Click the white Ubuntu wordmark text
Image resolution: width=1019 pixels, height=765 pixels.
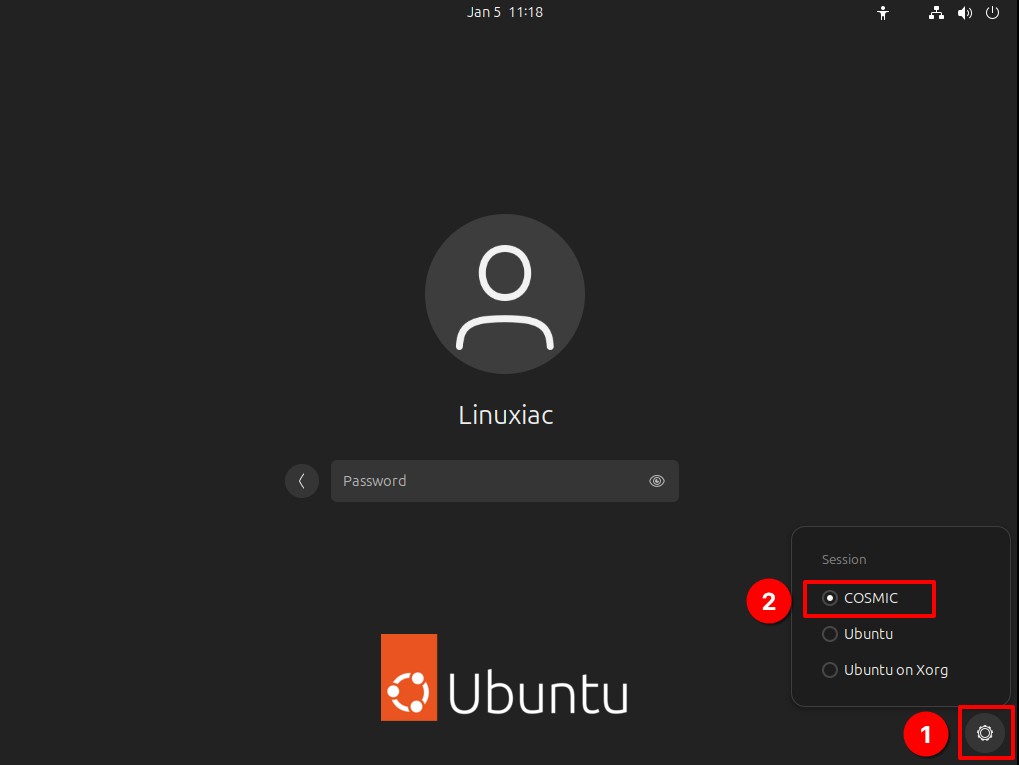[538, 693]
